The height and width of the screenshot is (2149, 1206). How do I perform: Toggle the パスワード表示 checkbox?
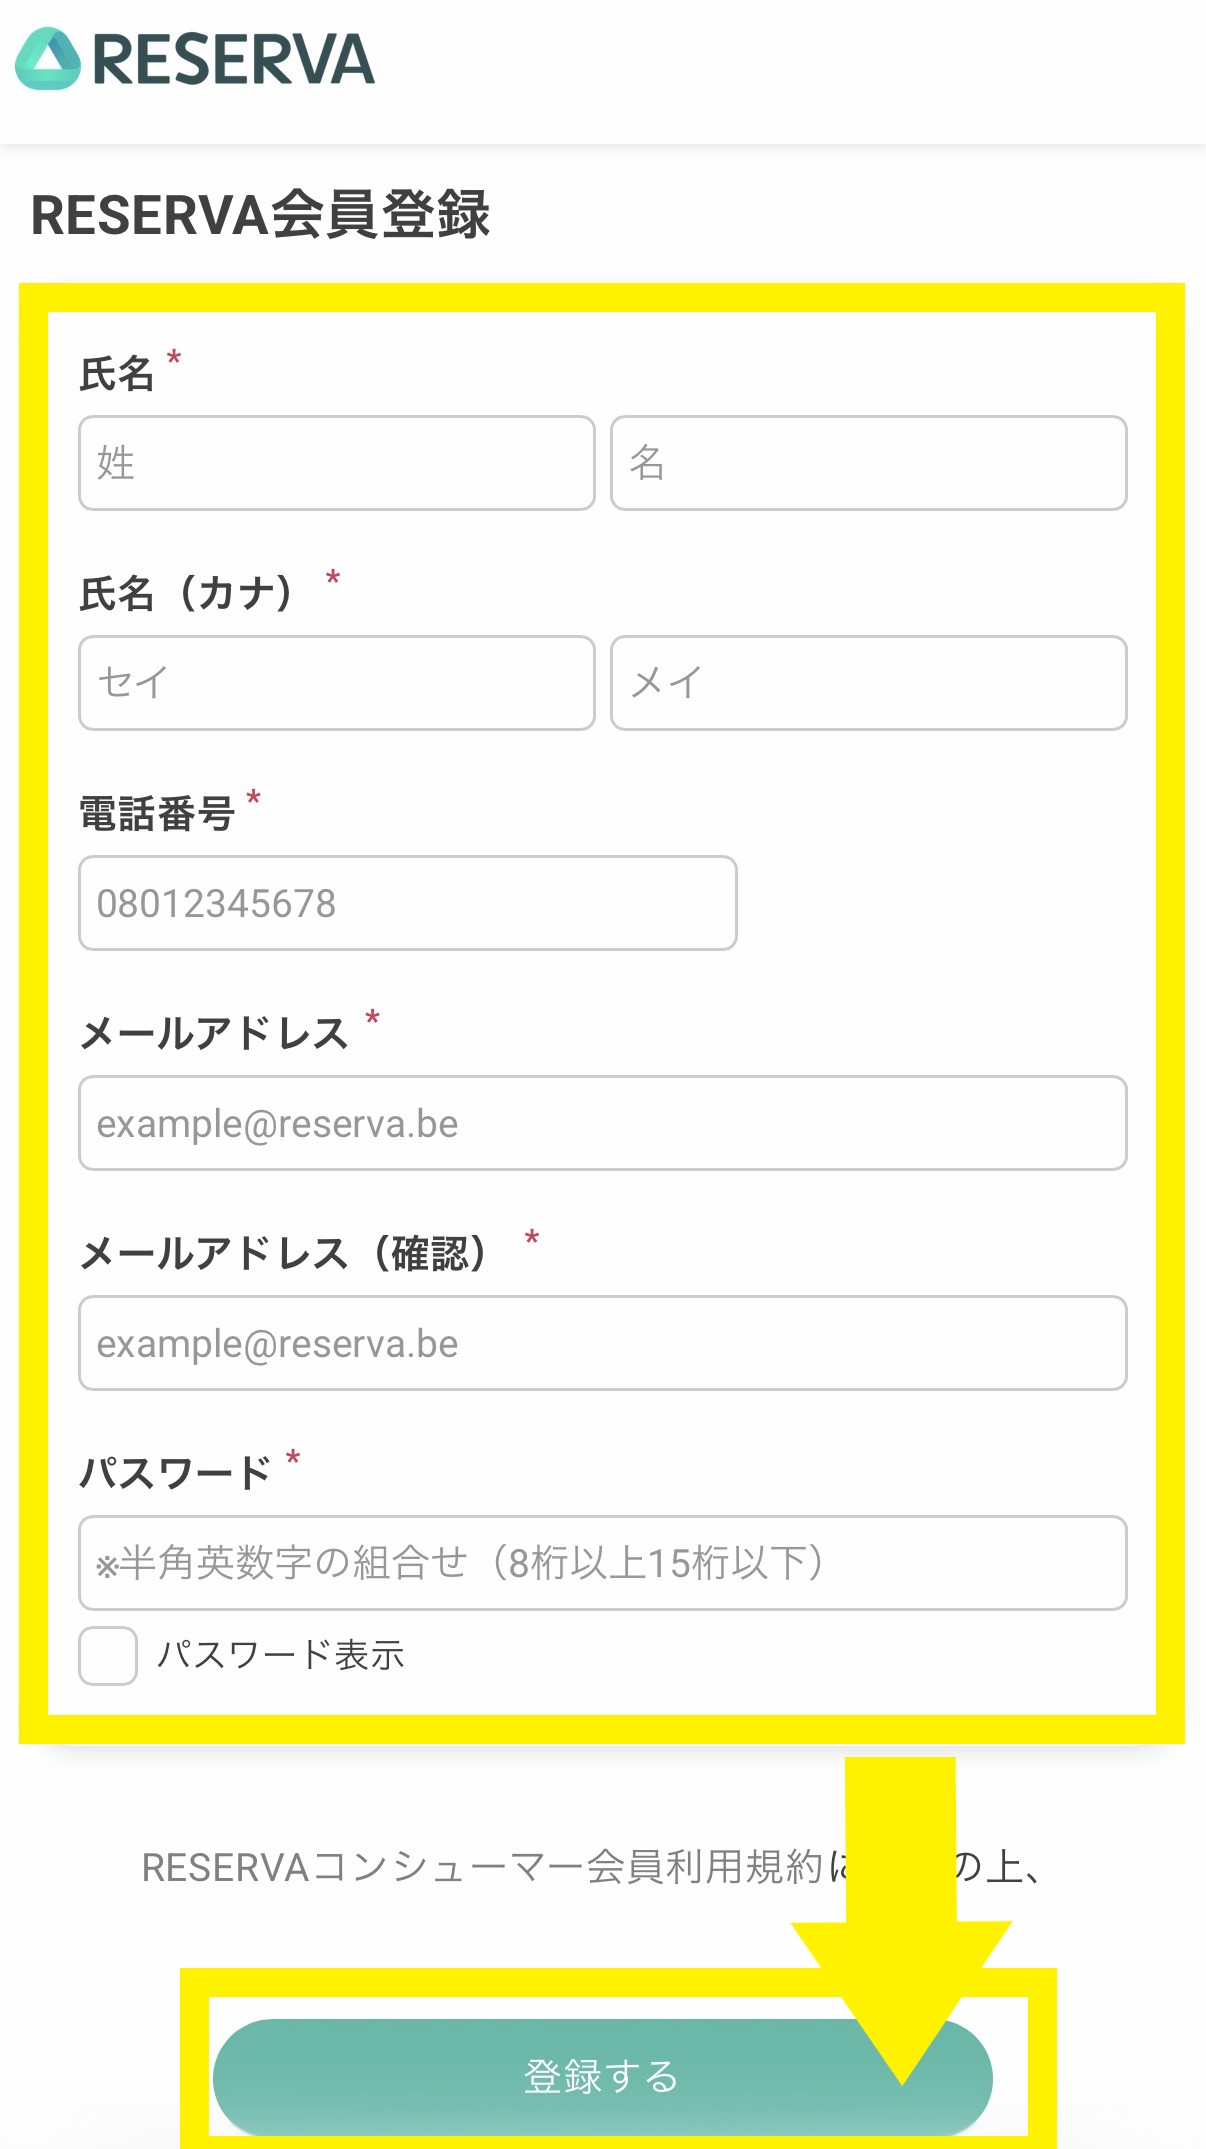point(108,1656)
